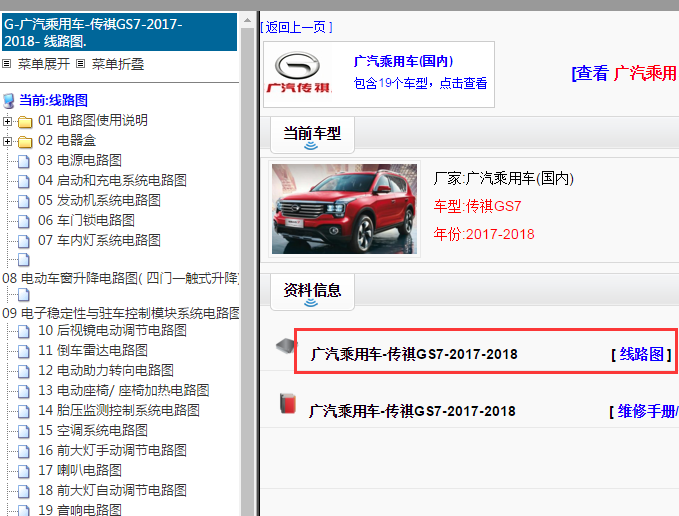Click page icon of 16 前大灯手动调节电路图
The width and height of the screenshot is (679, 516).
click(x=24, y=451)
